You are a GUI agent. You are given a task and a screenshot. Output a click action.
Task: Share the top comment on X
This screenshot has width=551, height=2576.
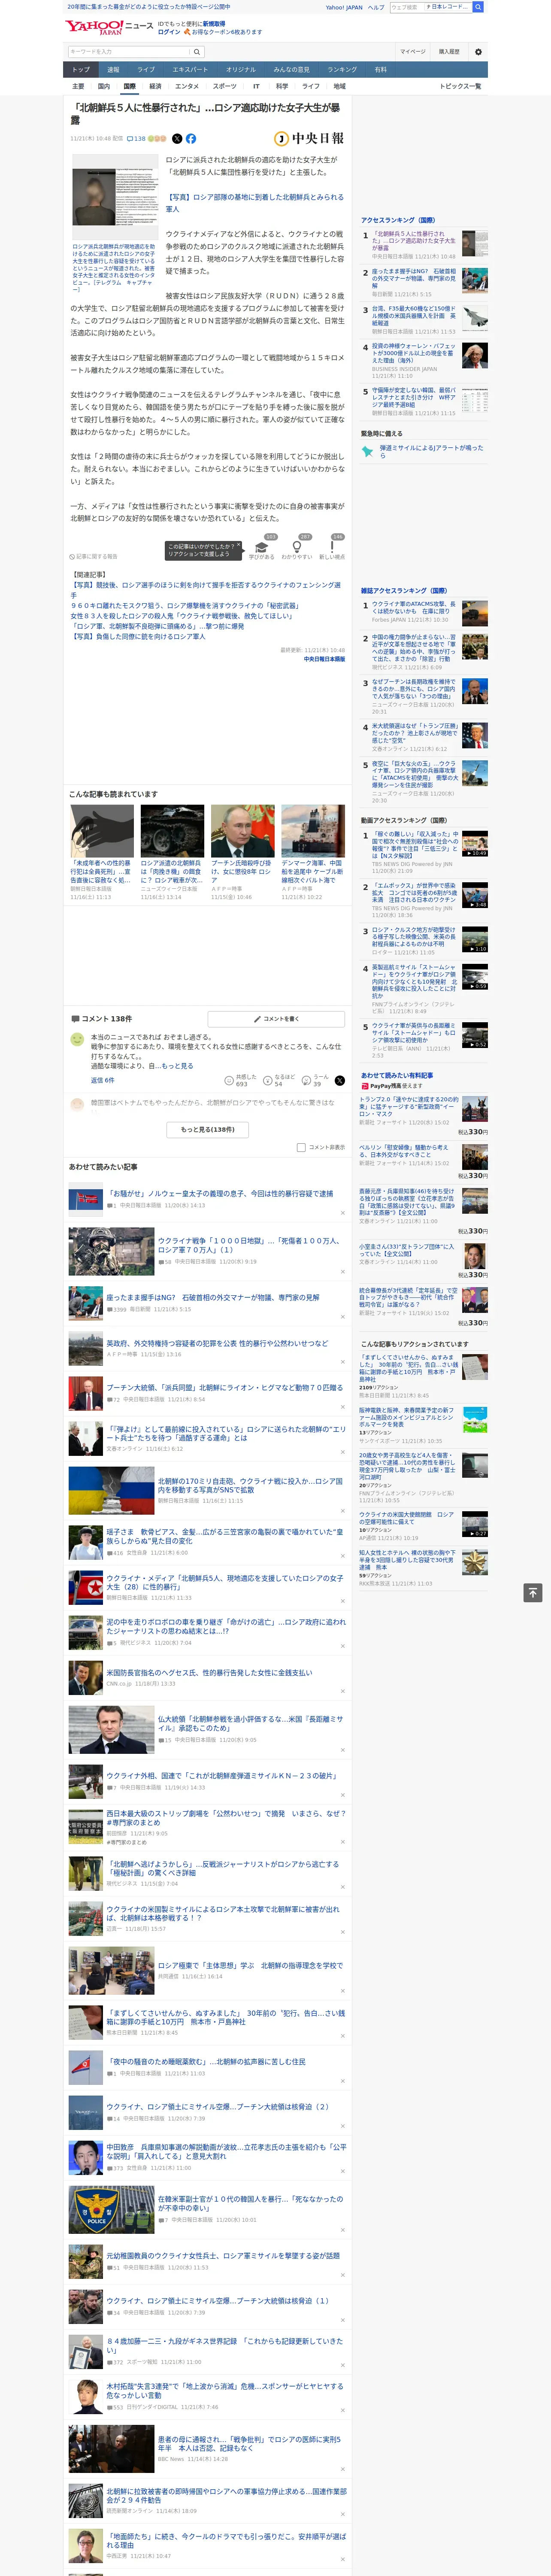click(339, 1081)
